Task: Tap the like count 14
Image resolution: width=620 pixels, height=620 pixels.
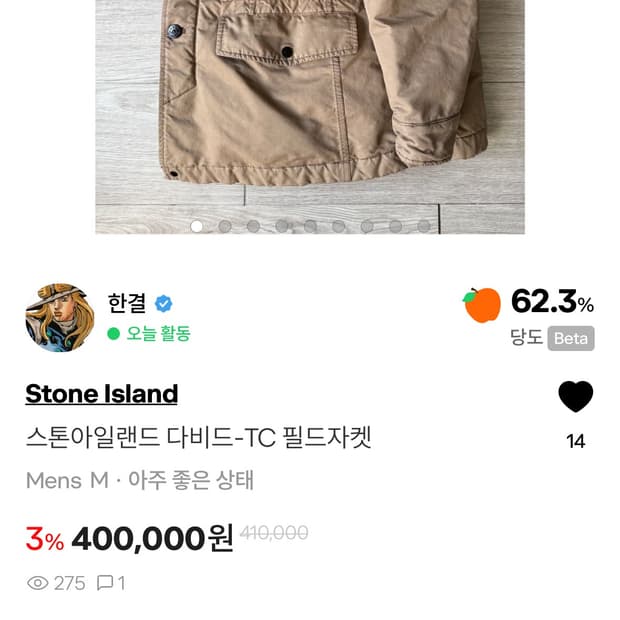Action: (575, 441)
